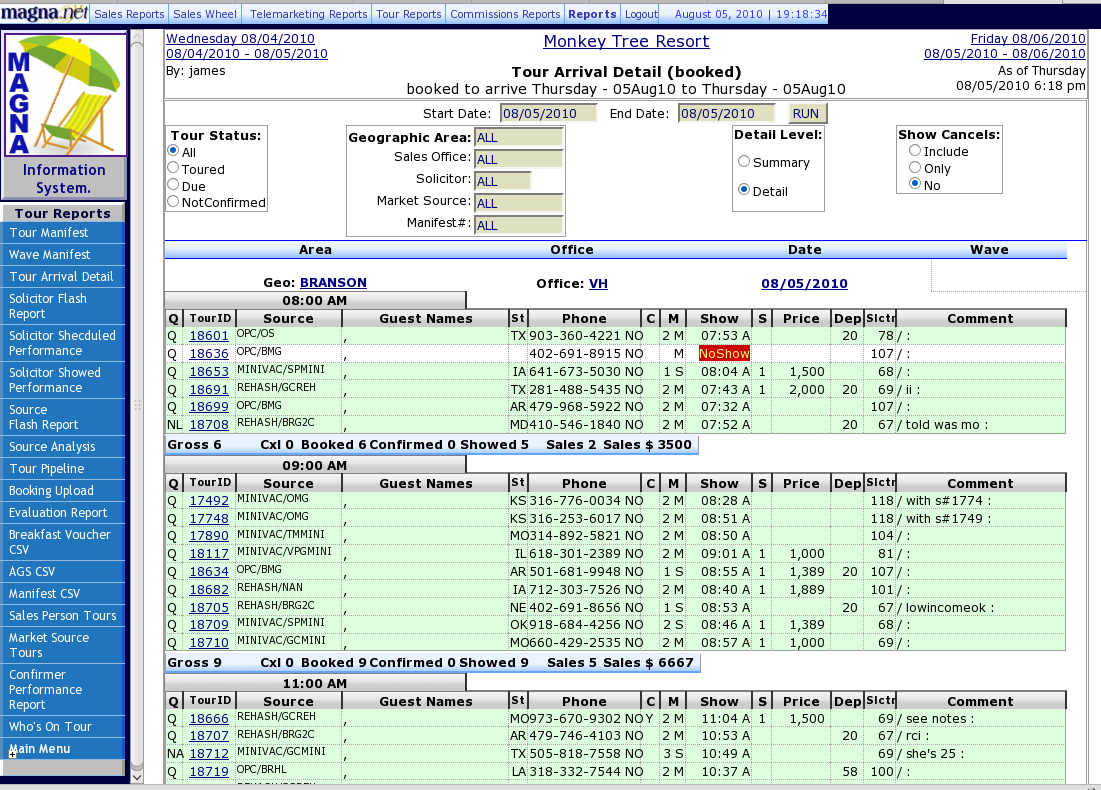Open tour ID 18636
The width and height of the screenshot is (1101, 790).
pyautogui.click(x=209, y=353)
